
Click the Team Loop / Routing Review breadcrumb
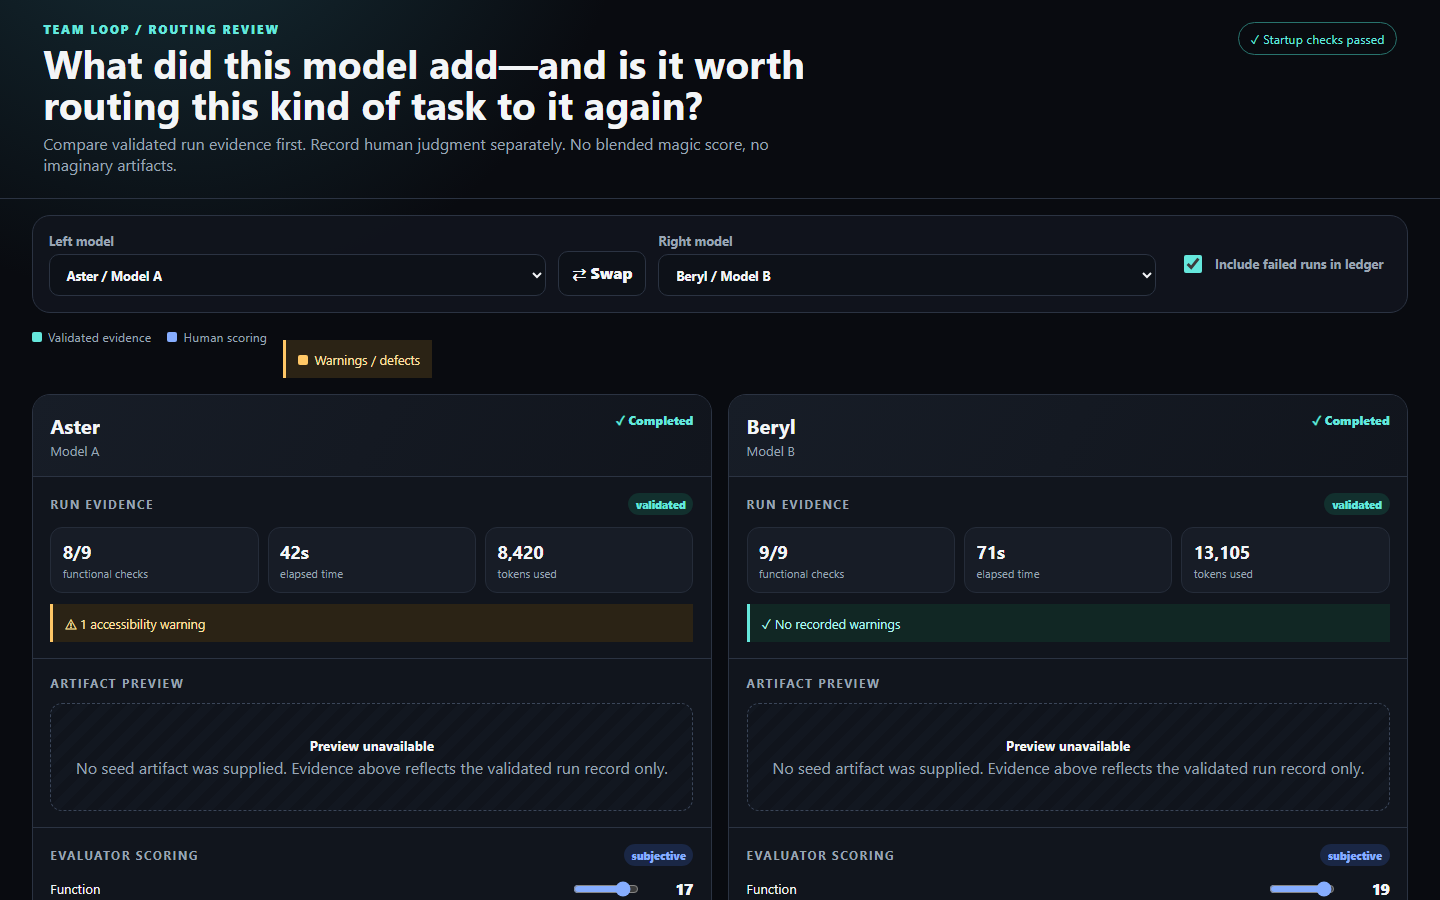tap(161, 30)
